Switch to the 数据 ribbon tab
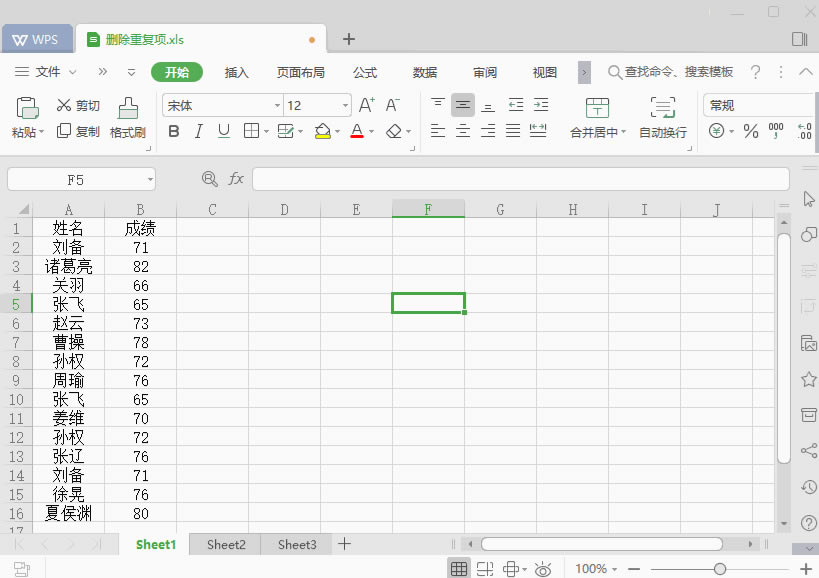 point(424,72)
